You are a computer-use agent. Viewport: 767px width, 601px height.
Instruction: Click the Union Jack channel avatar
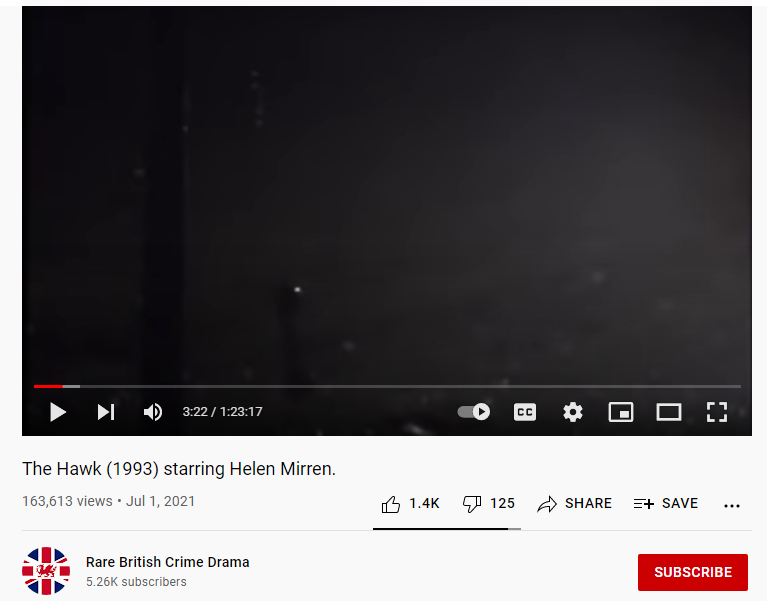point(46,571)
